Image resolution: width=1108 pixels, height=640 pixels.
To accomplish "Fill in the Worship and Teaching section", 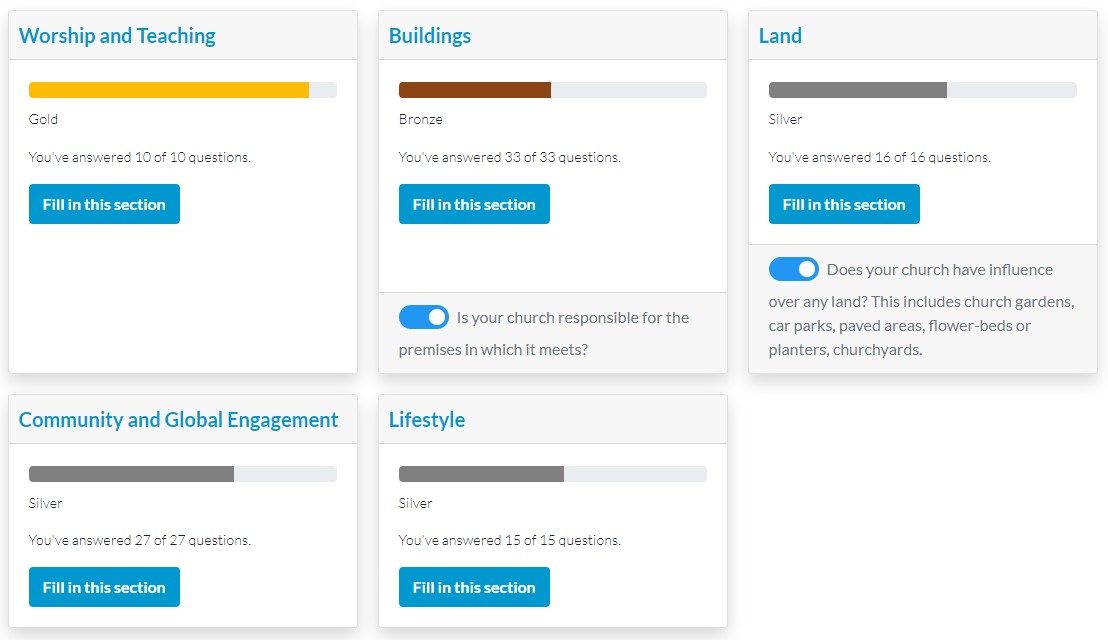I will [x=104, y=204].
